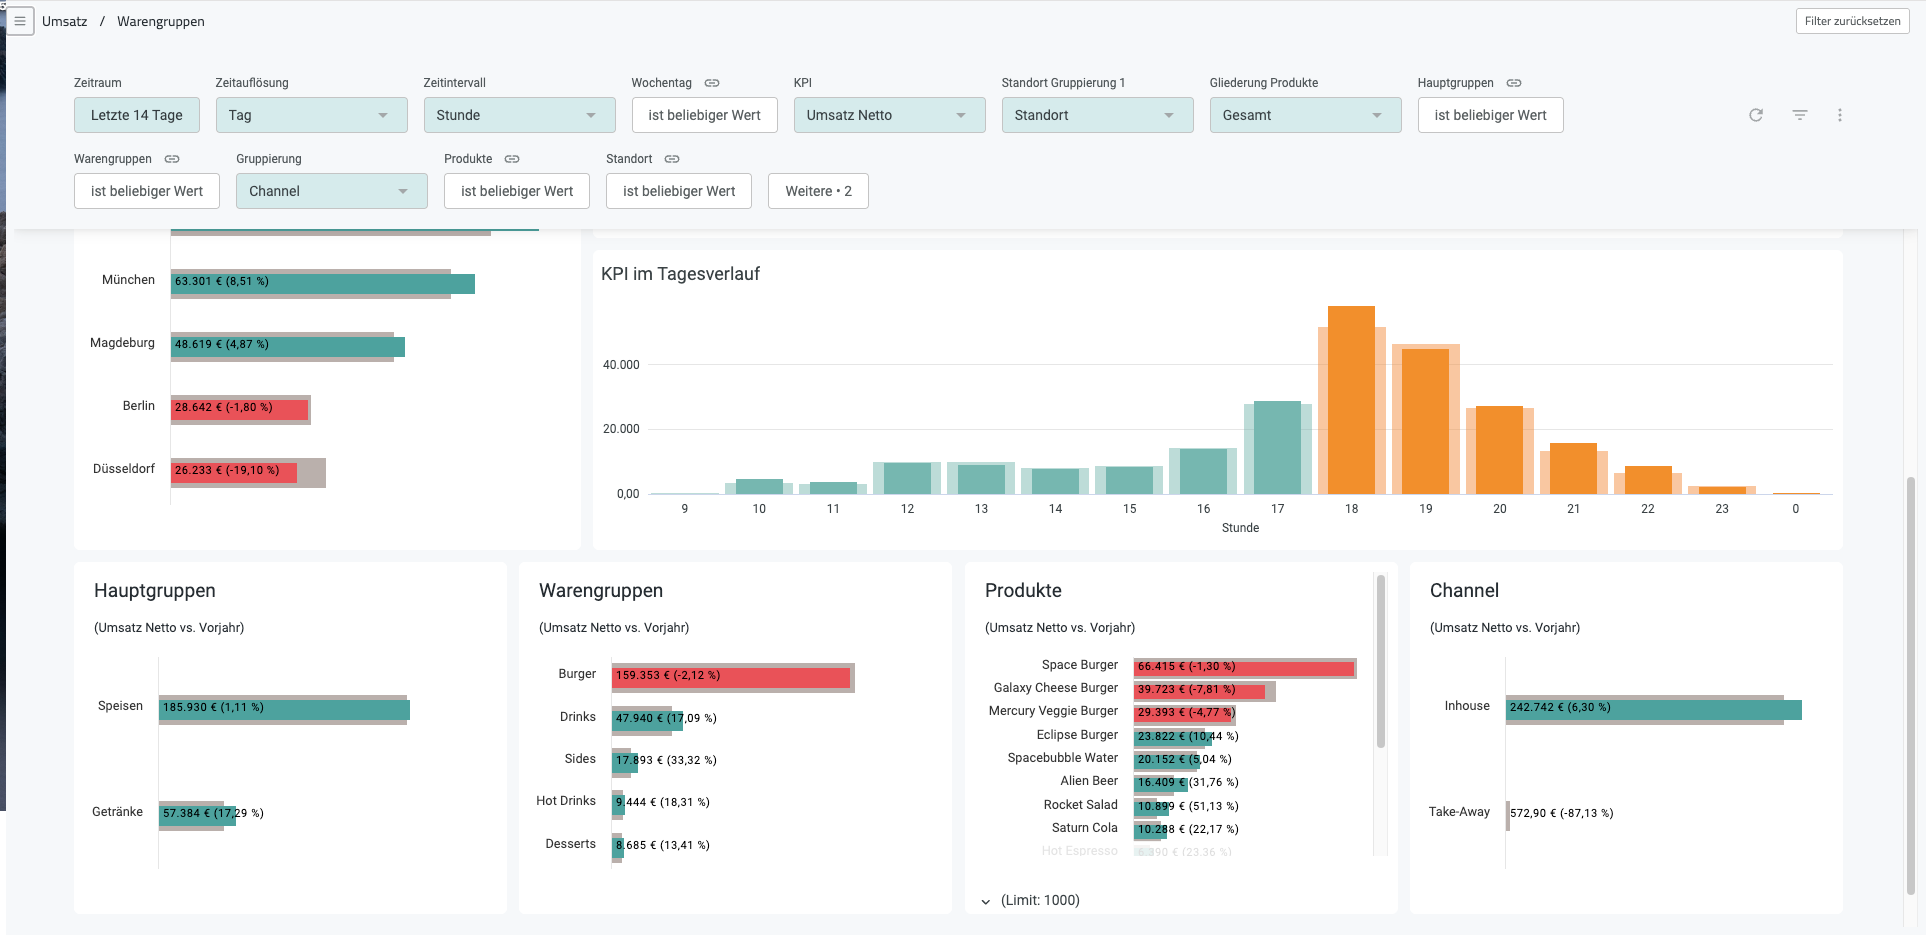The height and width of the screenshot is (935, 1926).
Task: Click the Mercury Veggie Burger bar
Action: pyautogui.click(x=1184, y=715)
